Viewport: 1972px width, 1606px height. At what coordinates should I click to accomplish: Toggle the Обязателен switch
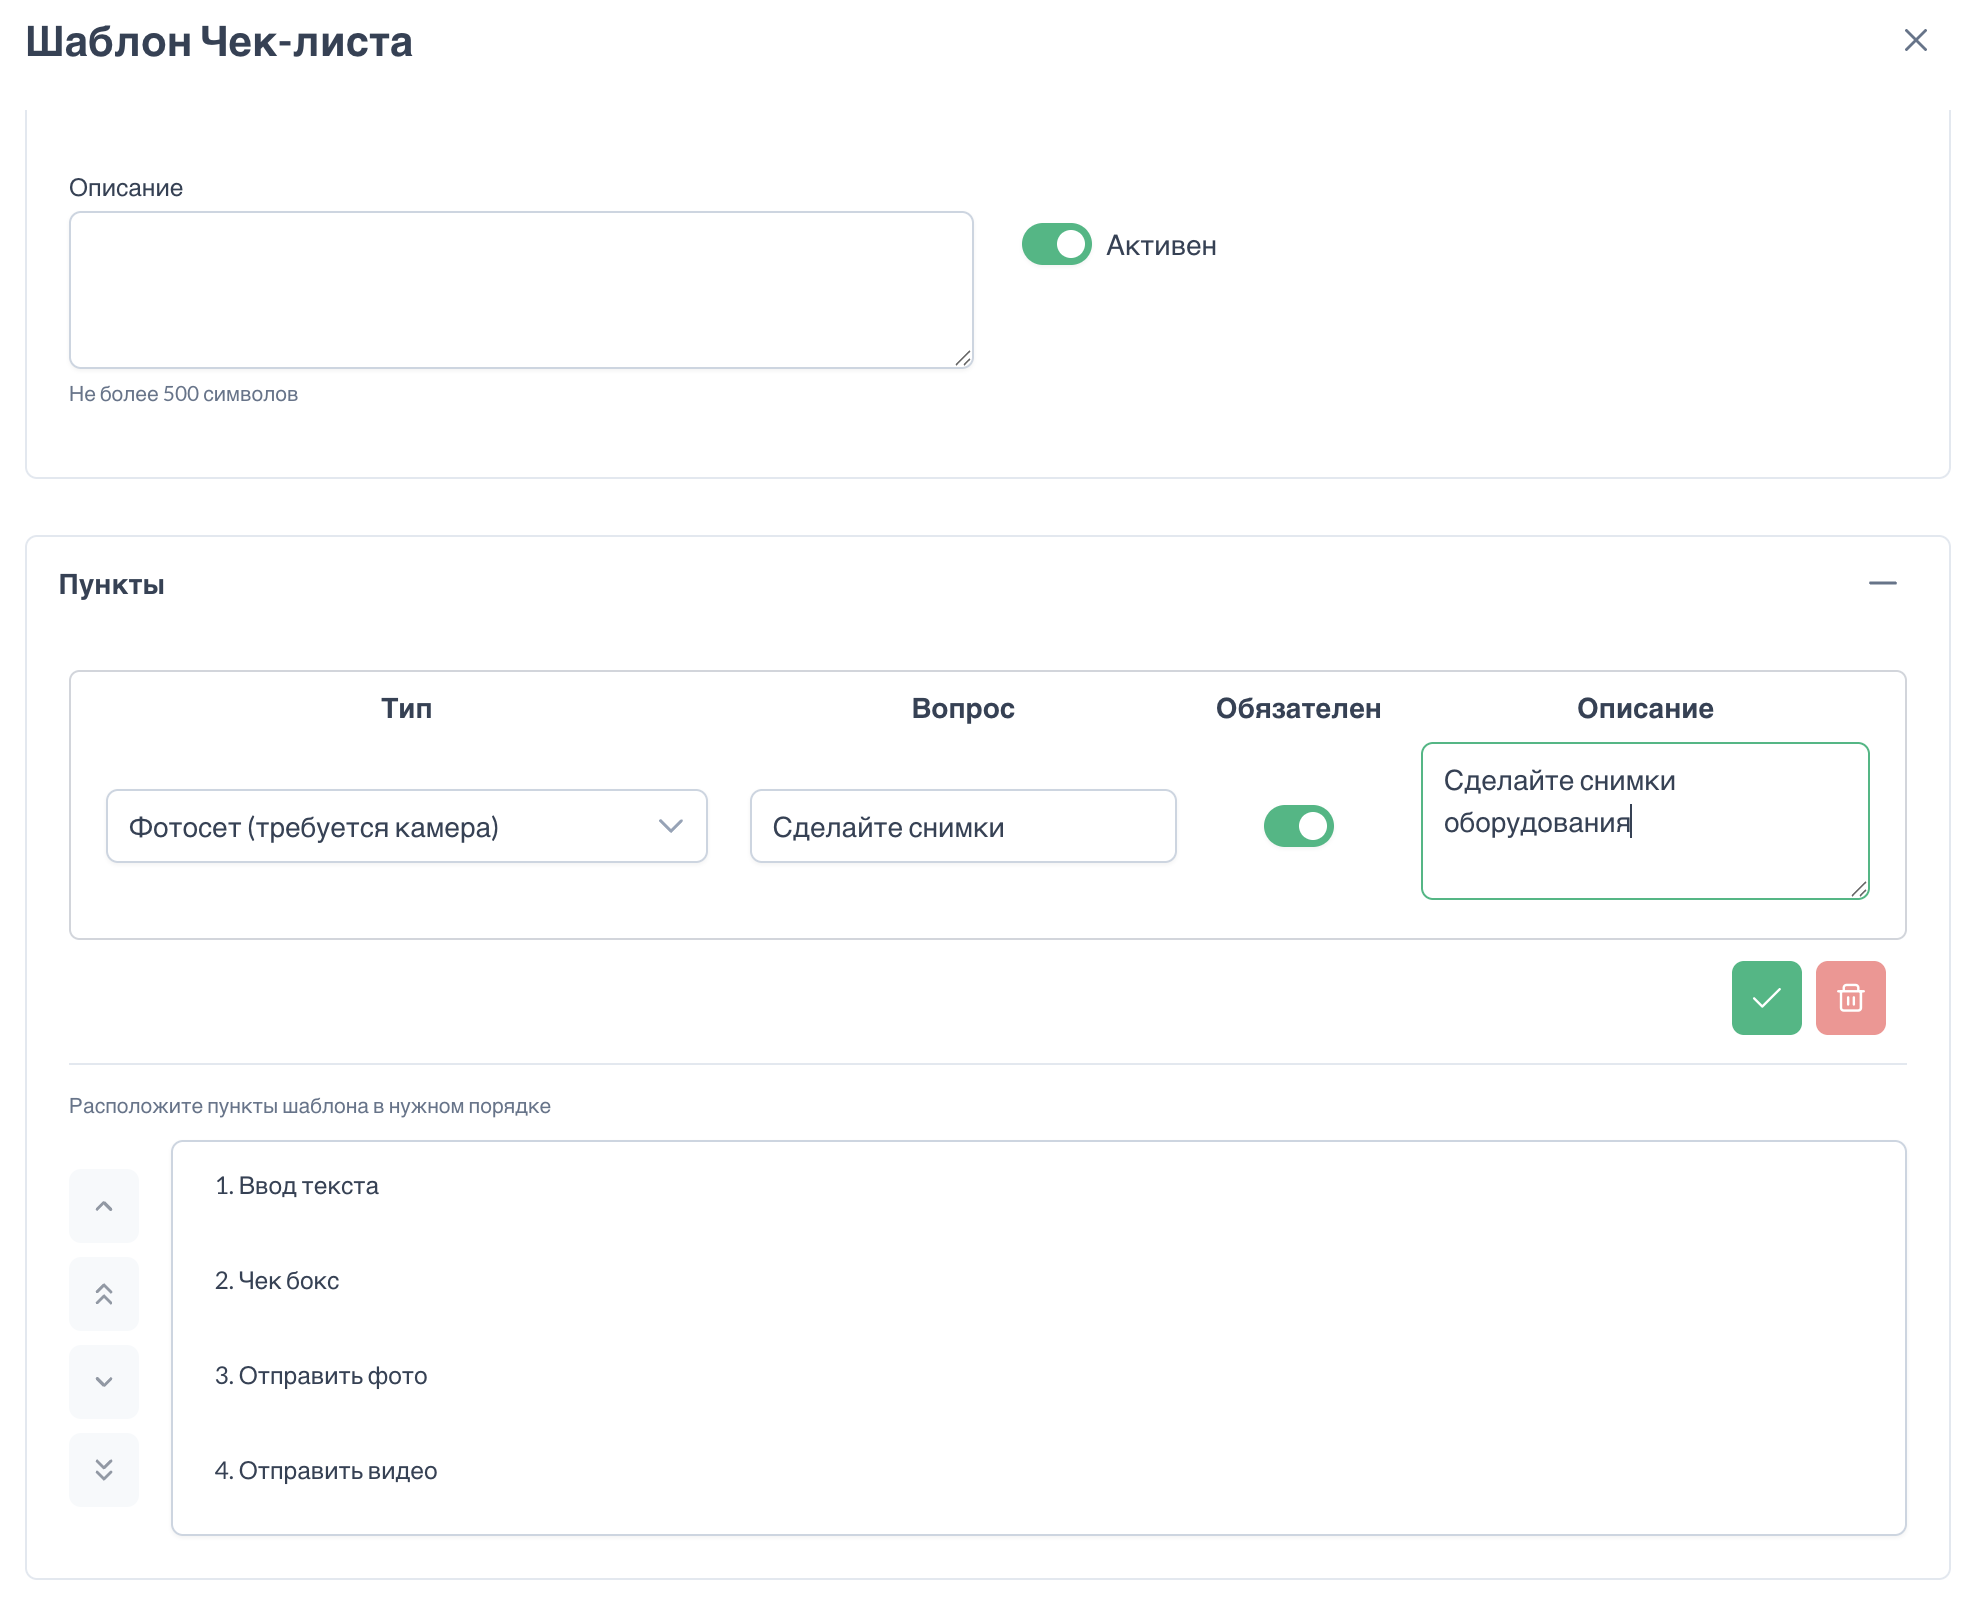coord(1298,827)
